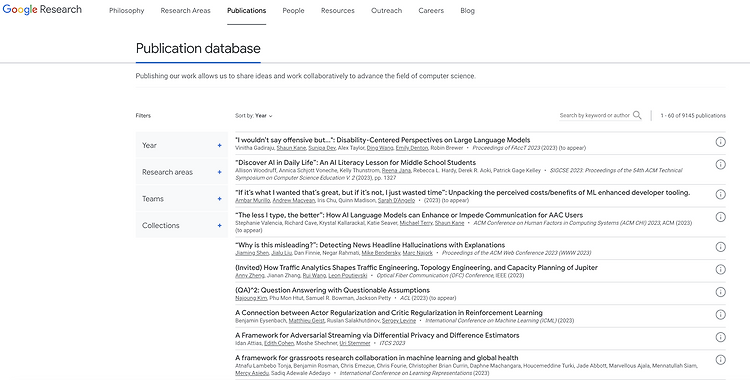Screen dimensions: 750x380
Task: Expand the Collections filter
Action: [x=181, y=225]
